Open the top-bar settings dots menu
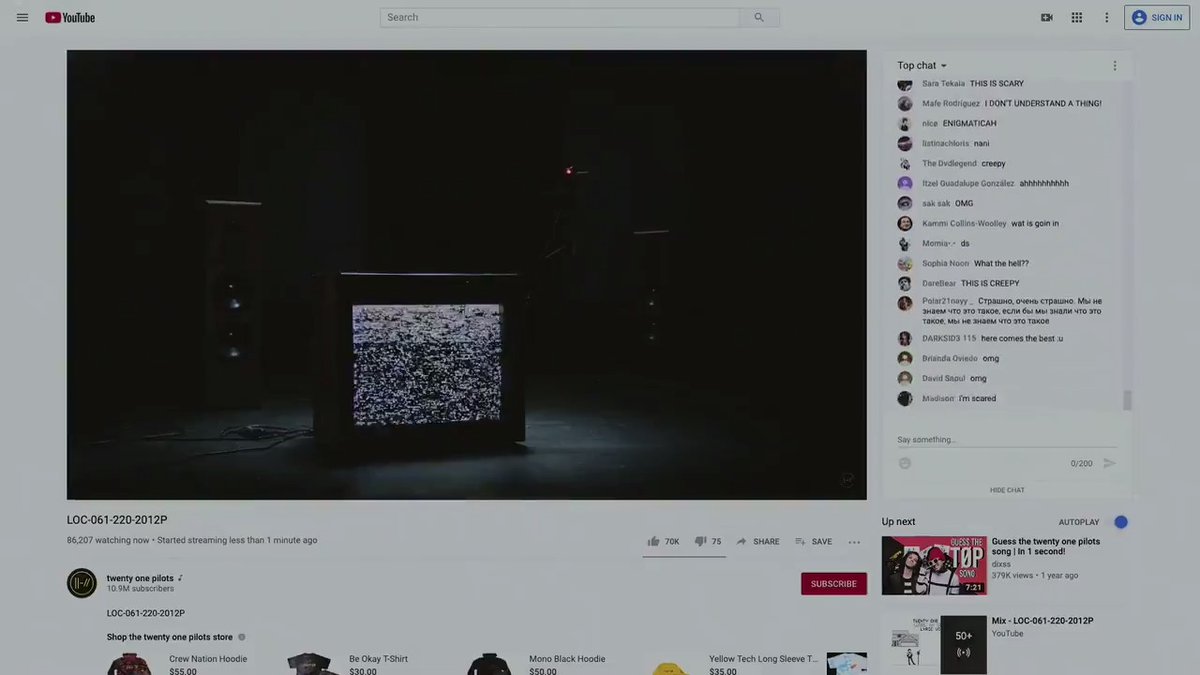The height and width of the screenshot is (675, 1200). coord(1107,17)
